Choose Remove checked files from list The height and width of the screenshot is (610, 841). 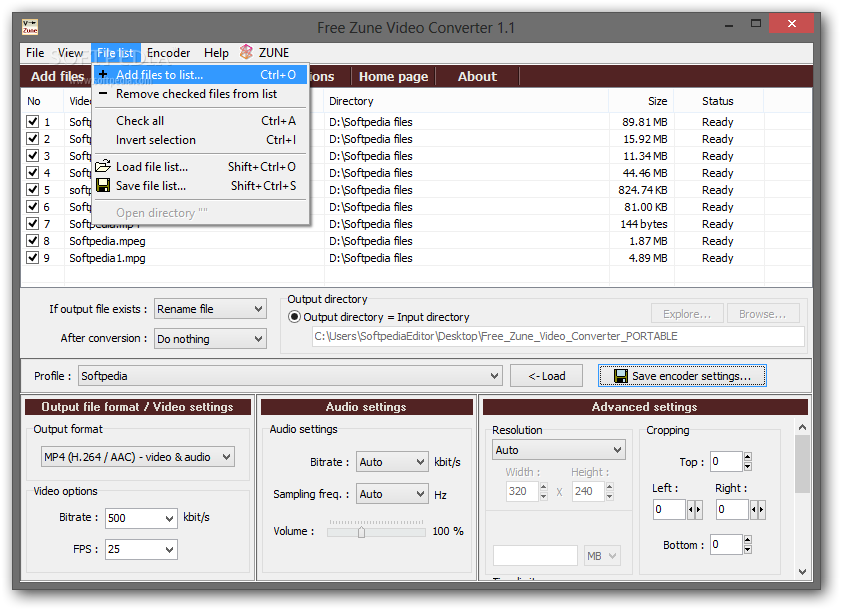coord(201,94)
